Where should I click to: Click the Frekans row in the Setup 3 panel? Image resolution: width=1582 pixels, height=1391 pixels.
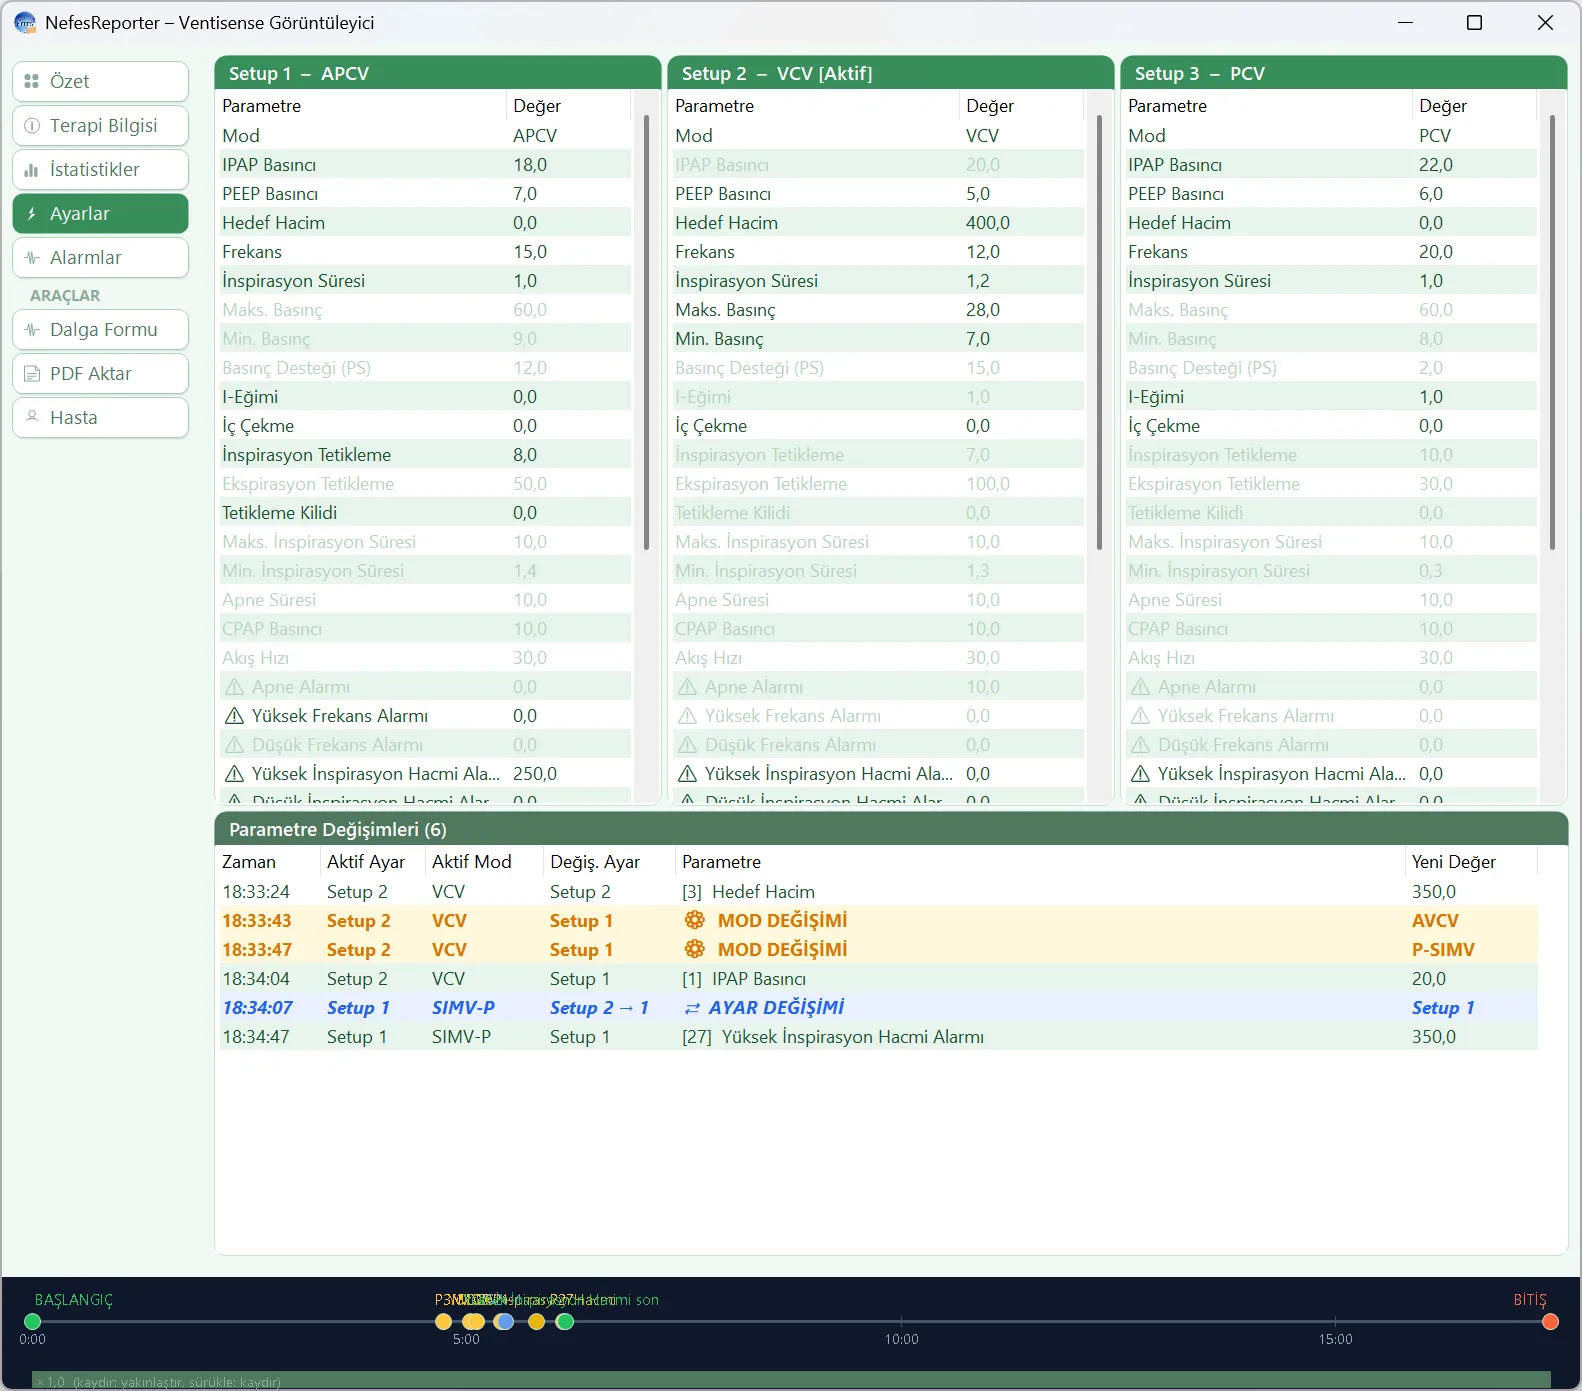pyautogui.click(x=1330, y=251)
